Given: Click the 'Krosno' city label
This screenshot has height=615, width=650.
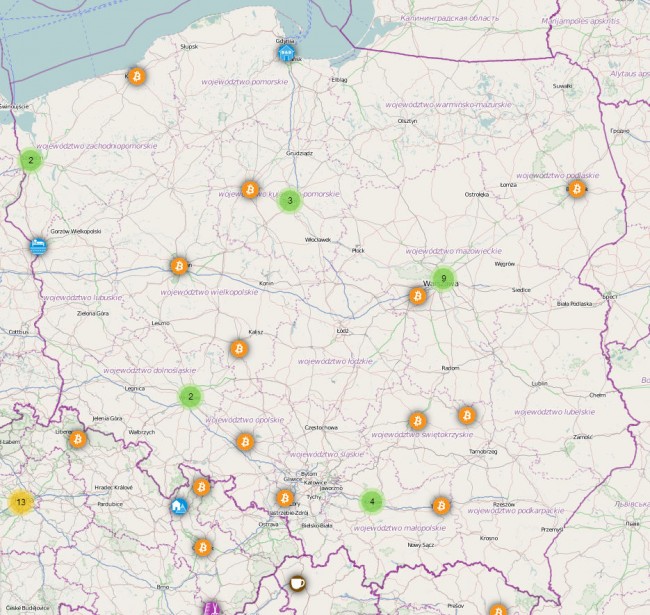Looking at the screenshot, I should click(489, 538).
